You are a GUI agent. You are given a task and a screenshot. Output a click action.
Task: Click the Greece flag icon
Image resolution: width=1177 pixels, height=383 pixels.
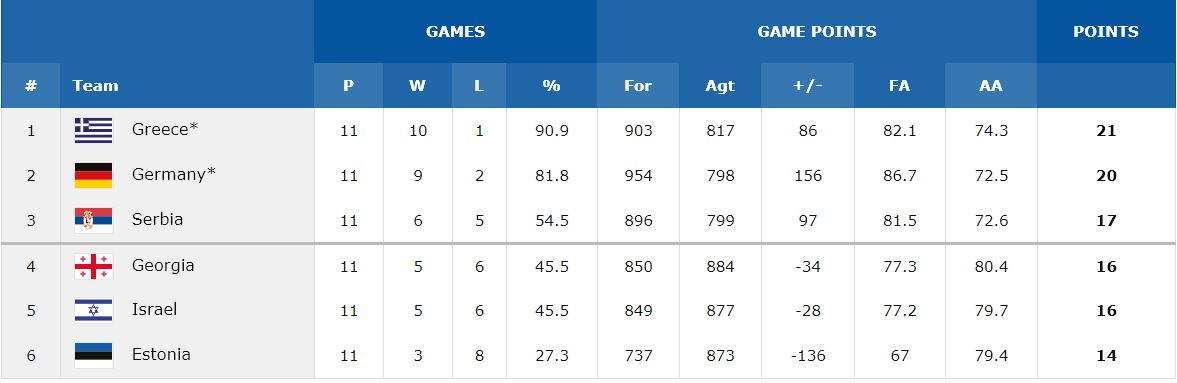point(93,131)
